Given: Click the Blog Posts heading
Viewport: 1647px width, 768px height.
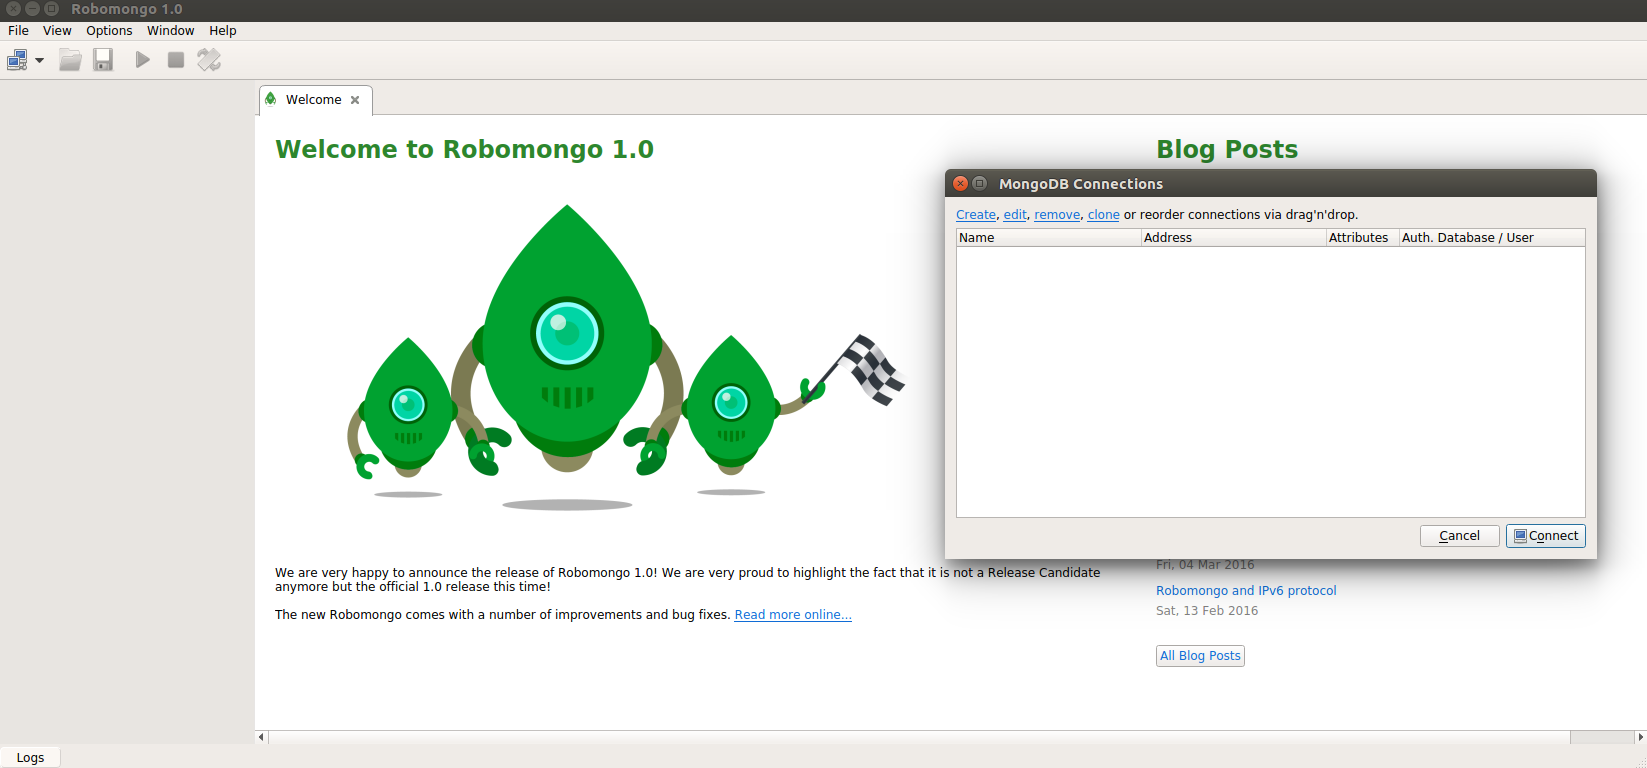Looking at the screenshot, I should (x=1227, y=150).
